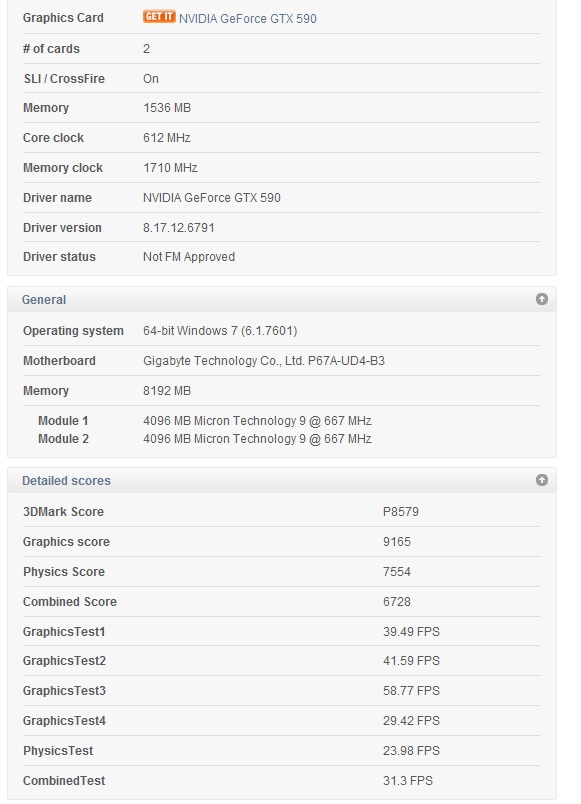
Task: Select the Motherboard value P67A-UD4-B3
Action: pyautogui.click(x=264, y=361)
